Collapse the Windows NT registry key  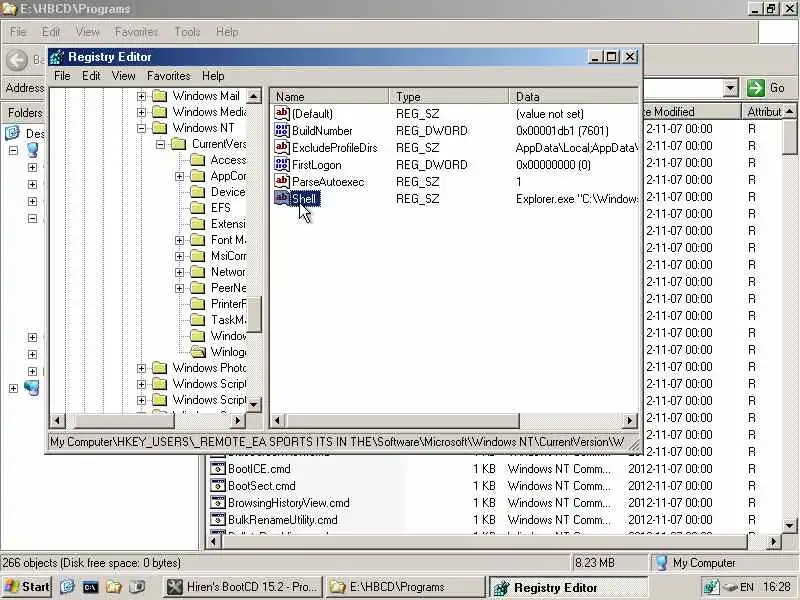(141, 128)
